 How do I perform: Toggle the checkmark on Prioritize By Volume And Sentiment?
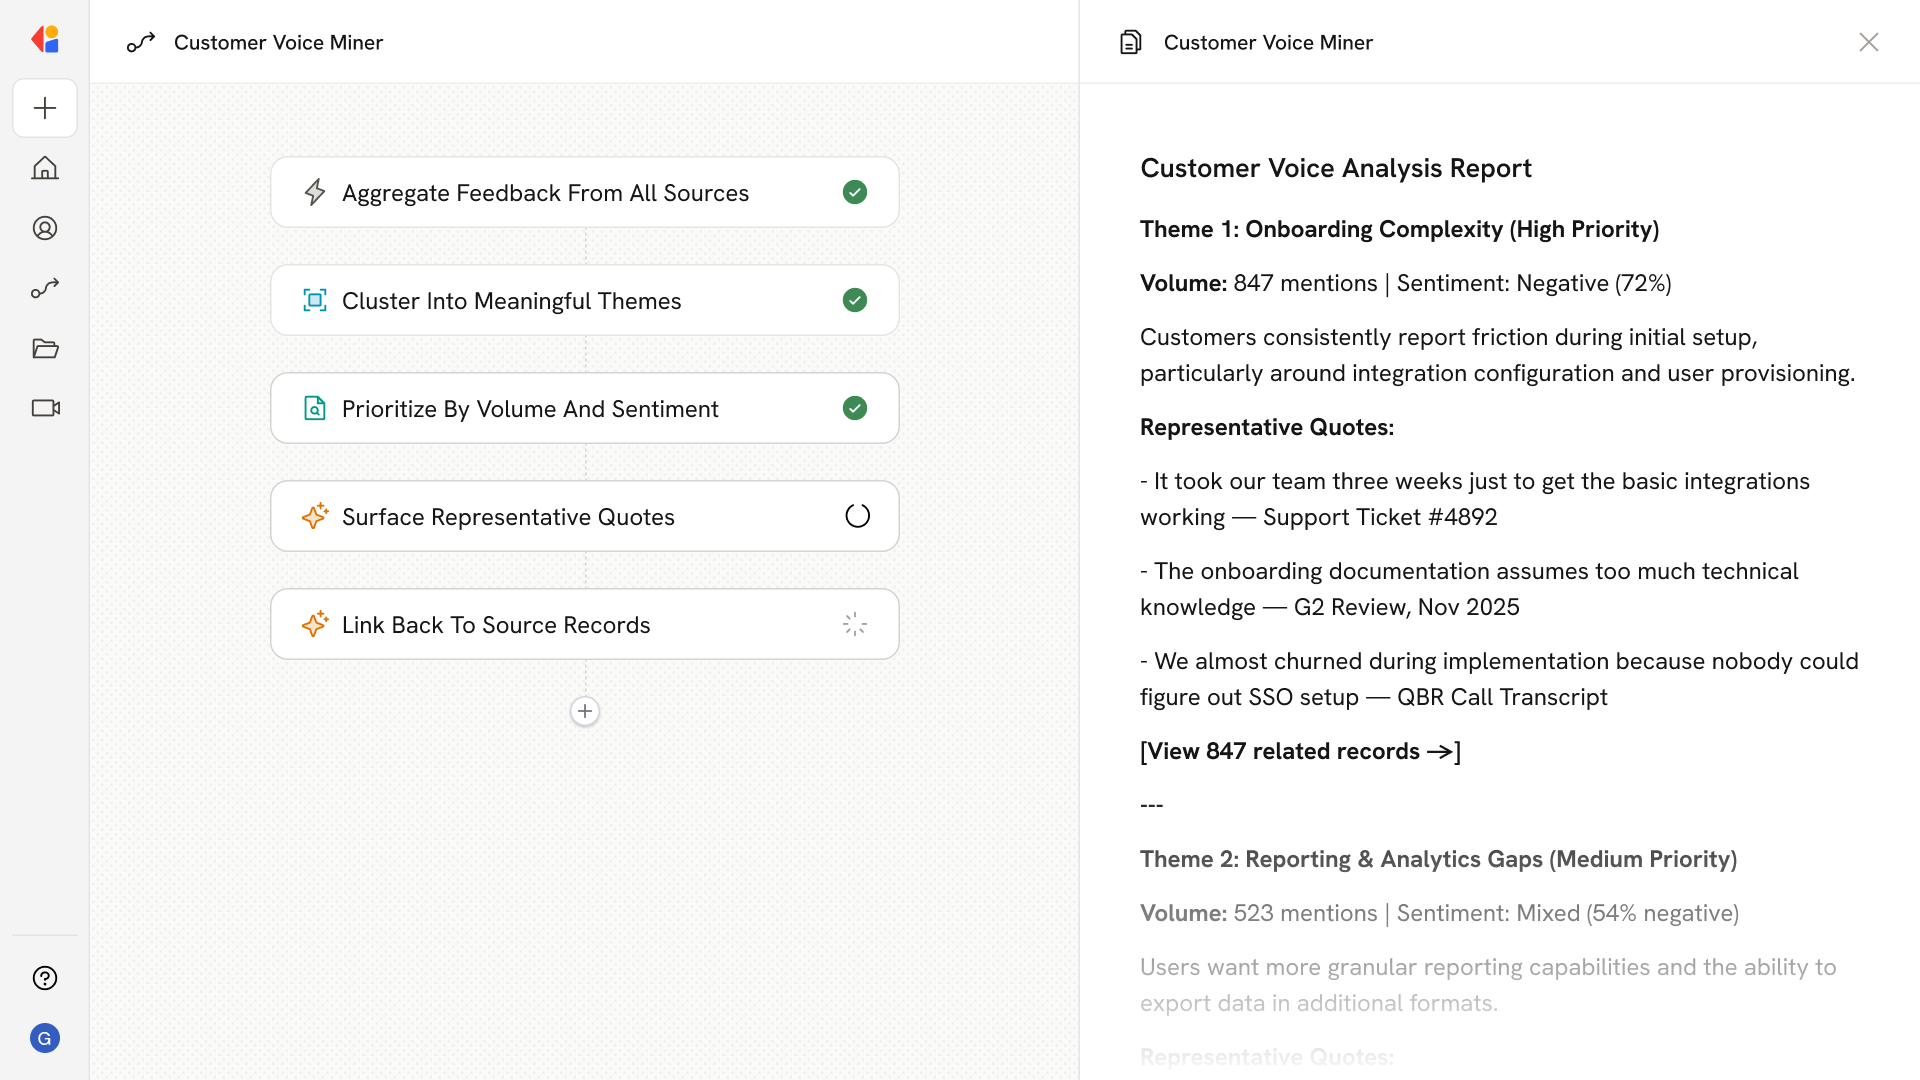pos(855,408)
